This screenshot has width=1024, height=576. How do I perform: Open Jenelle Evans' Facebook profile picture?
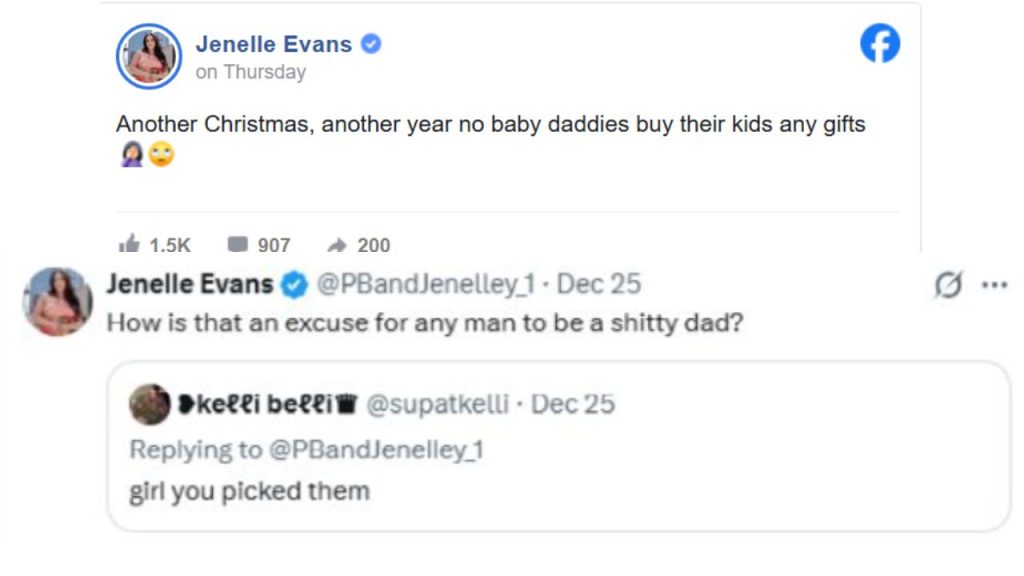coord(149,56)
